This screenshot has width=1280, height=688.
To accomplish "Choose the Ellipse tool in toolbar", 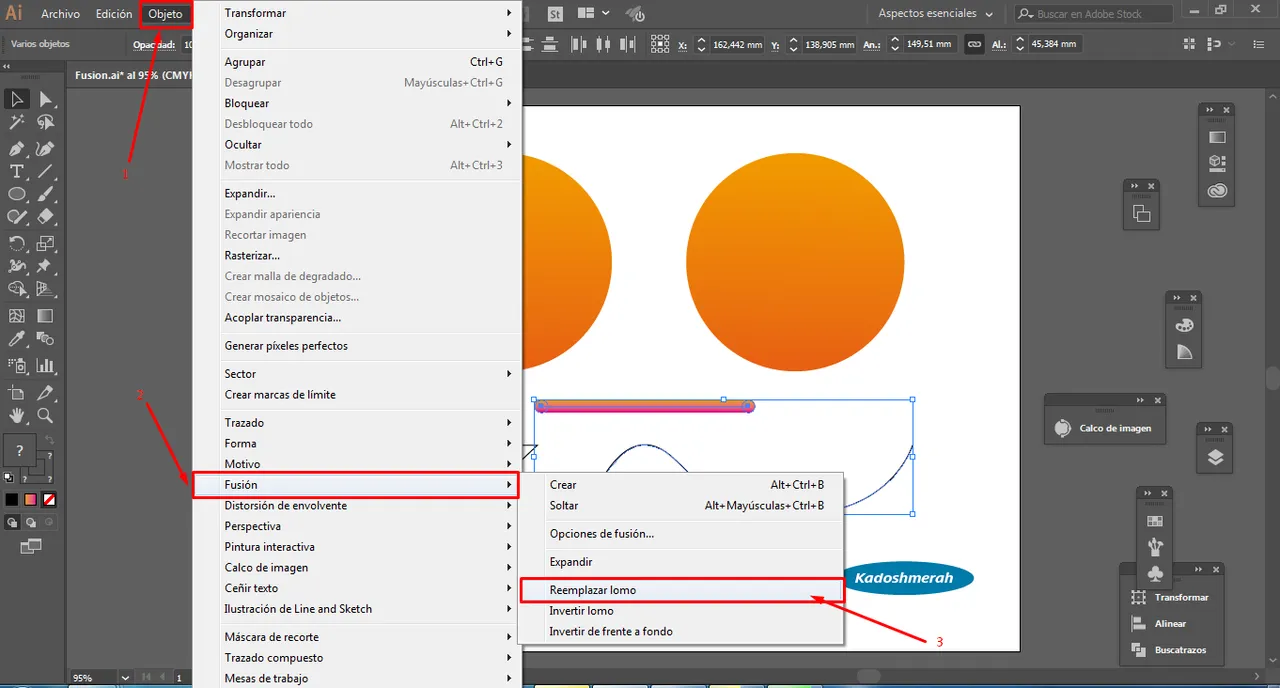I will (x=17, y=194).
